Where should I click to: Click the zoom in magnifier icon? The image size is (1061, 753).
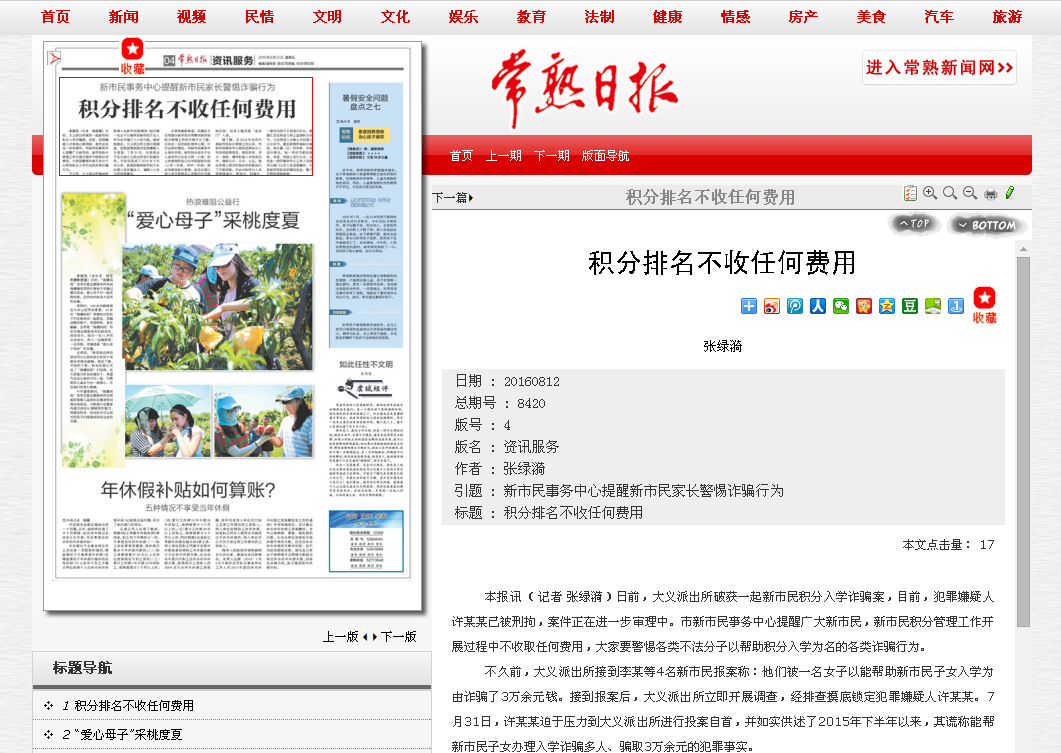930,193
